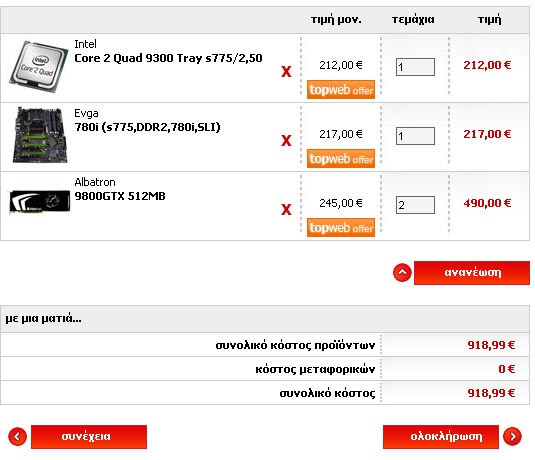Click the ανανέωση refresh button
Screen dimensions: 535x460
click(x=472, y=273)
